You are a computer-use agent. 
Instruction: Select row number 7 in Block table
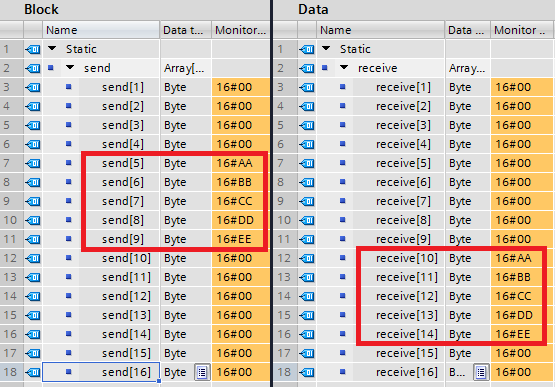pos(11,163)
